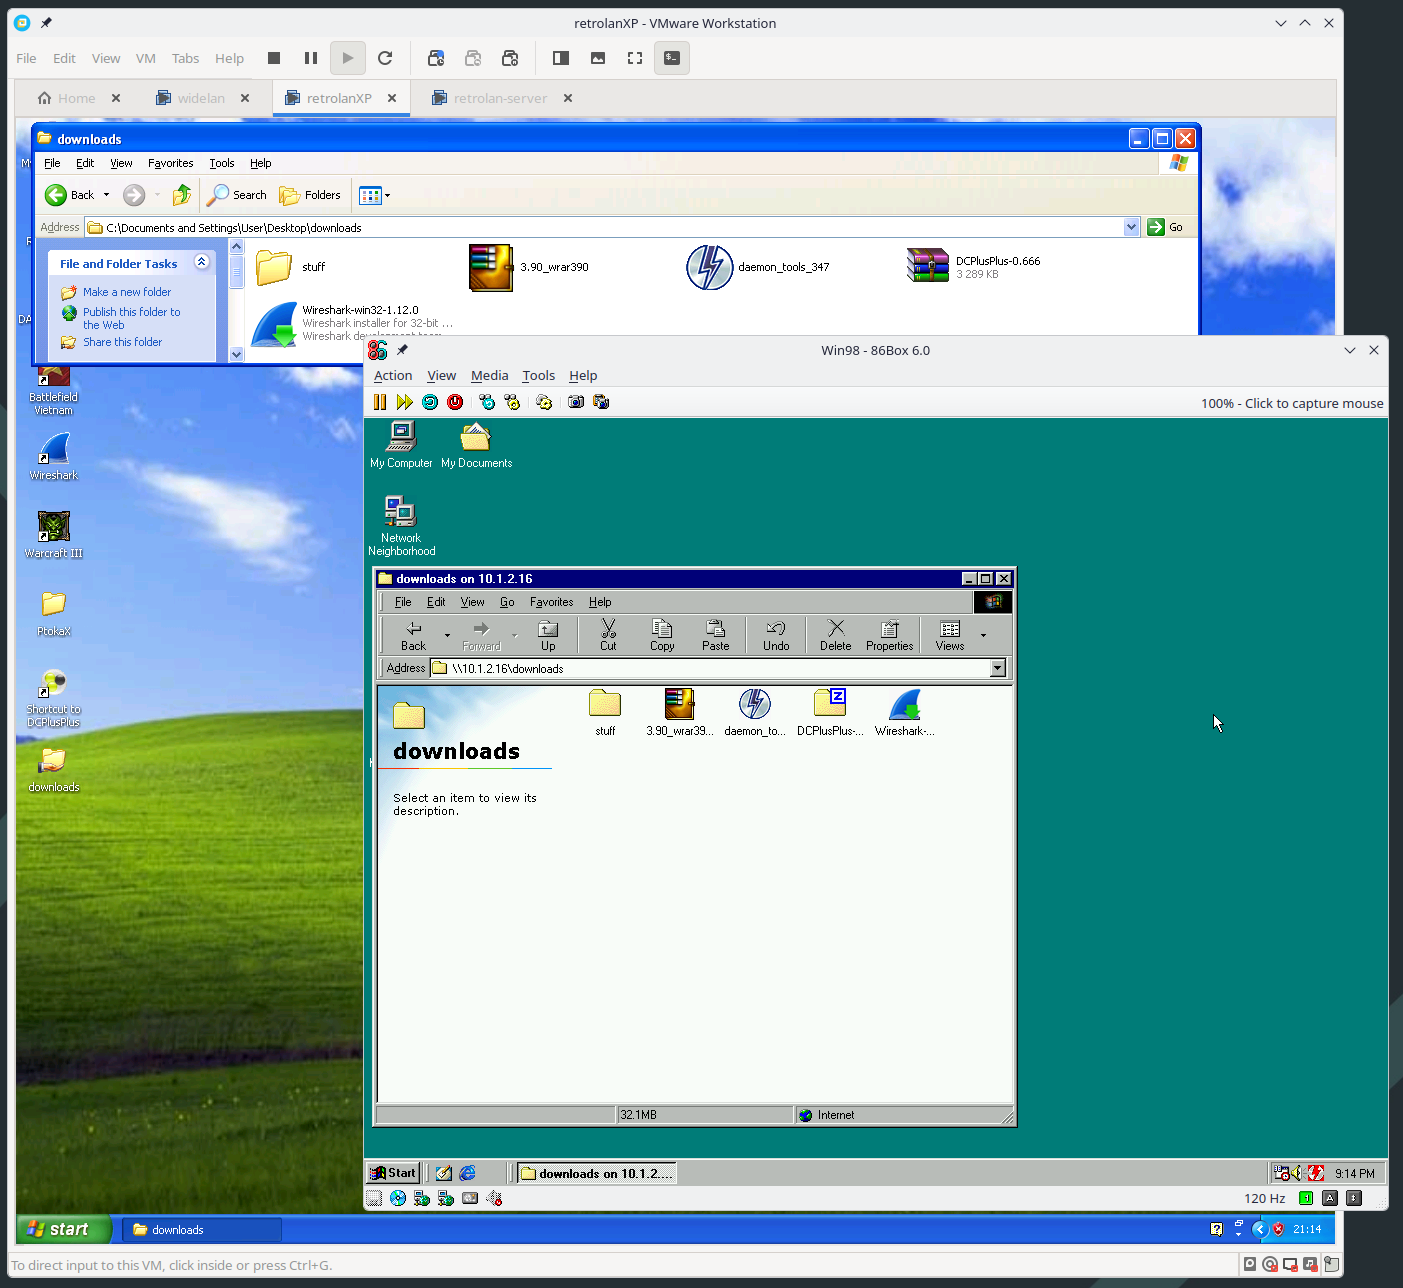Take a screenshot with 86Box camera icon
Screen dimensions: 1403x1288
tap(576, 402)
